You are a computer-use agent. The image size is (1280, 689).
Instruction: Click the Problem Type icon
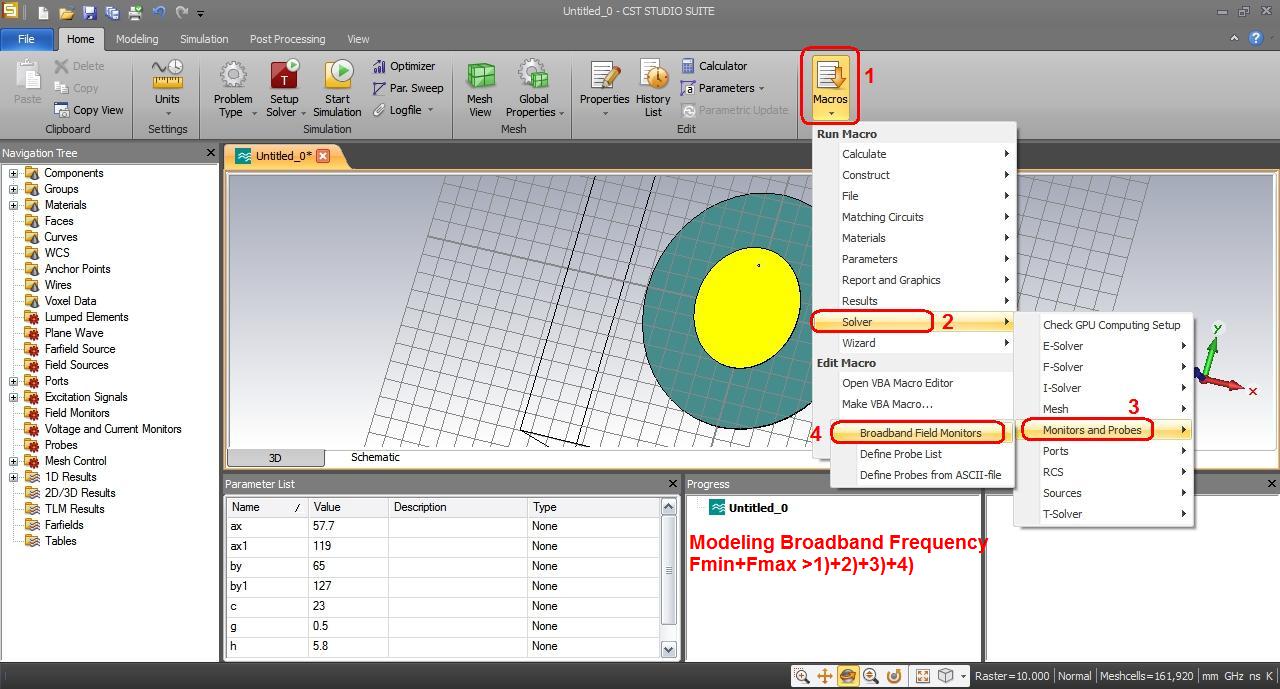pos(233,88)
